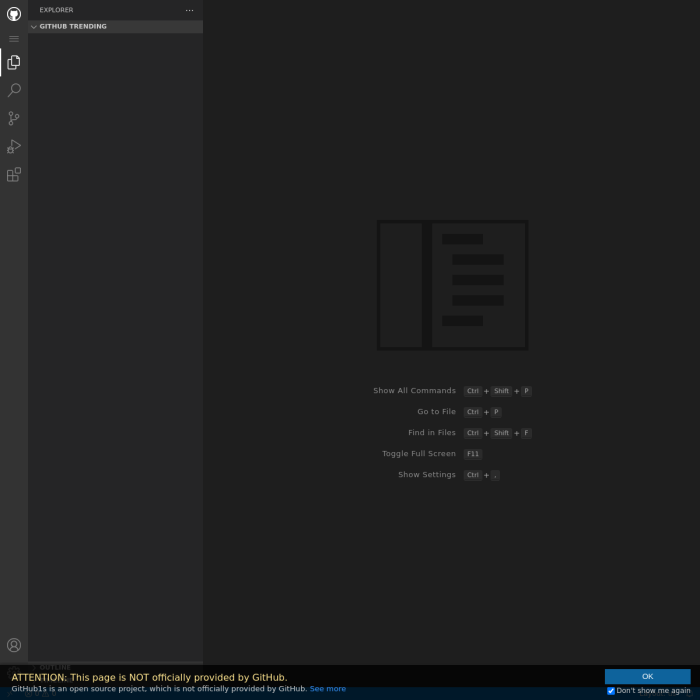Screen dimensions: 700x700
Task: Open the Search view icon
Action: (x=14, y=90)
